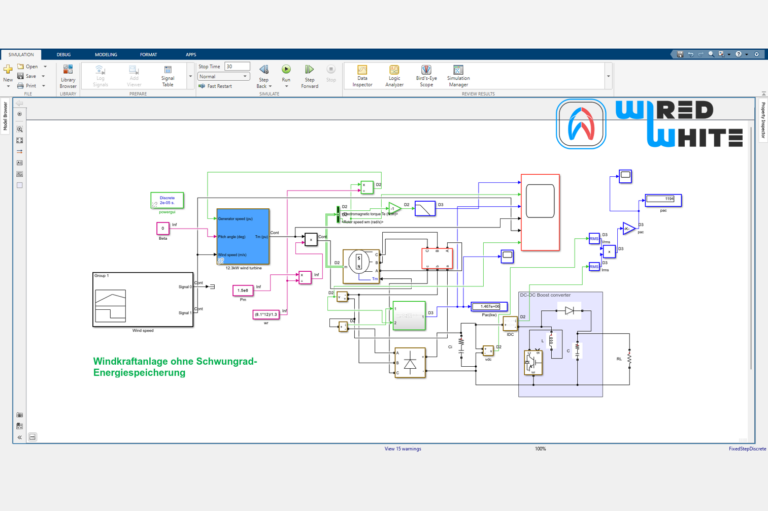
Task: Click the quick-access undo icon
Action: [691, 54]
